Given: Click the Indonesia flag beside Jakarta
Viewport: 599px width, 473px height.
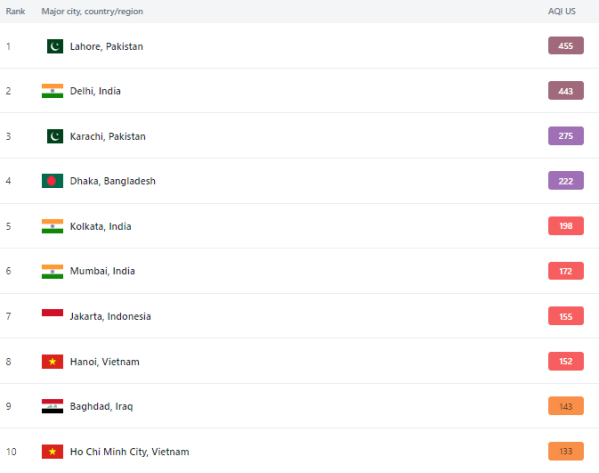Looking at the screenshot, I should point(52,313).
